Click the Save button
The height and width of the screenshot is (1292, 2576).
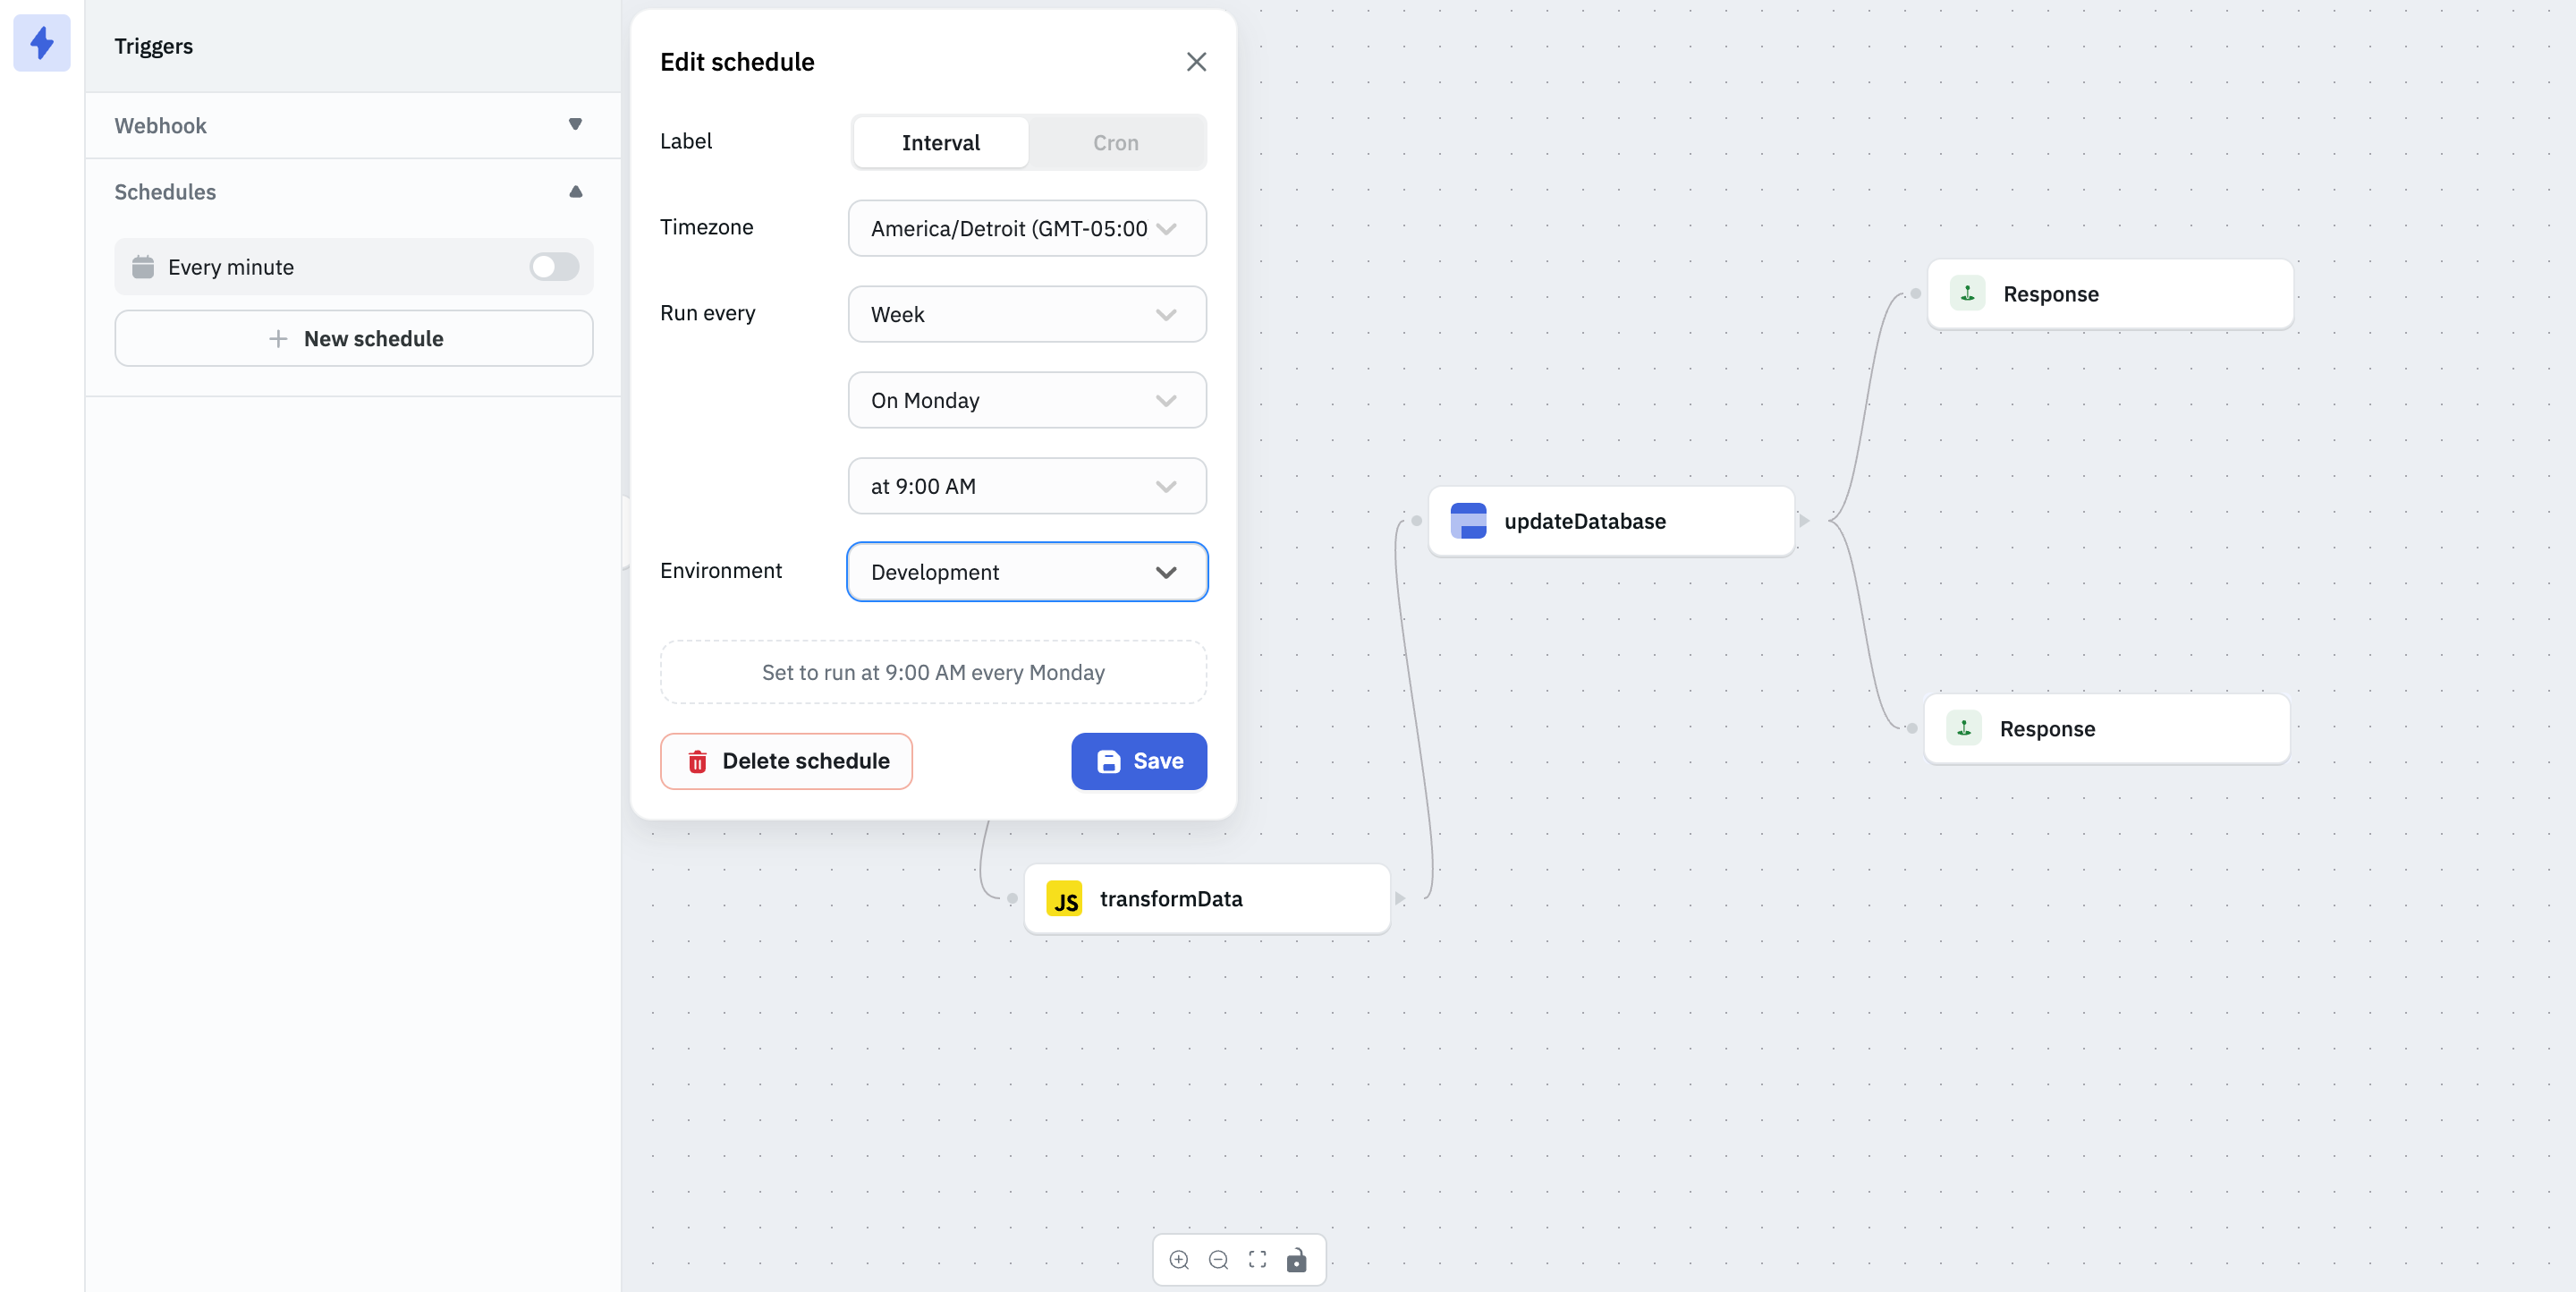click(x=1138, y=761)
